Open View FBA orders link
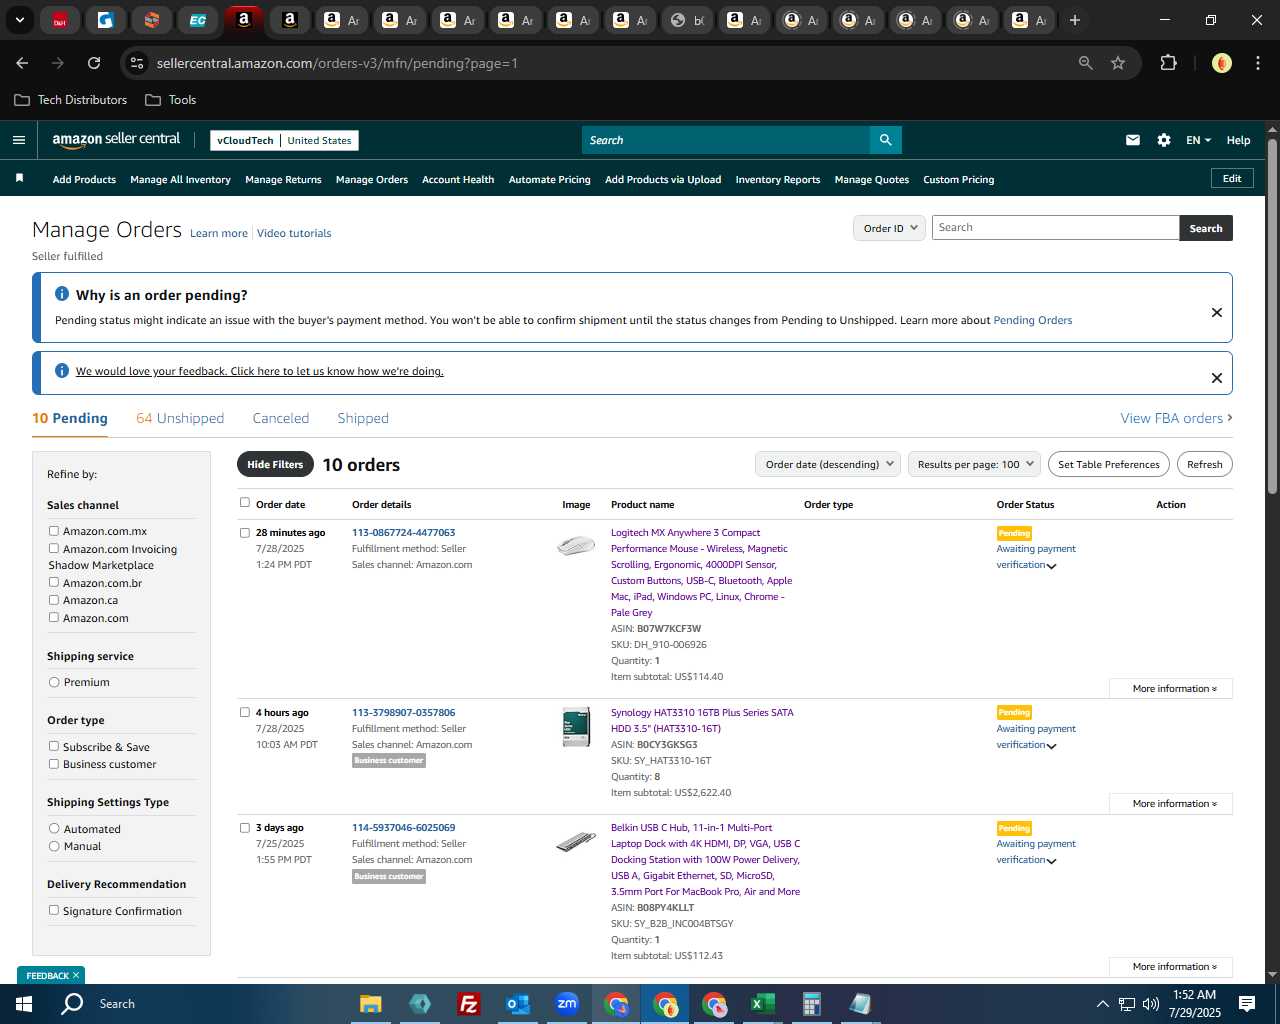This screenshot has height=1024, width=1280. pos(1176,418)
